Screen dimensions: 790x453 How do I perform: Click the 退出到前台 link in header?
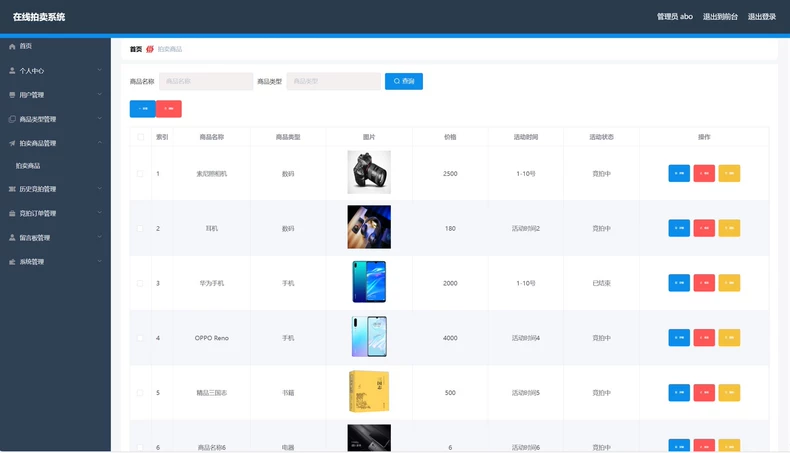pyautogui.click(x=720, y=17)
